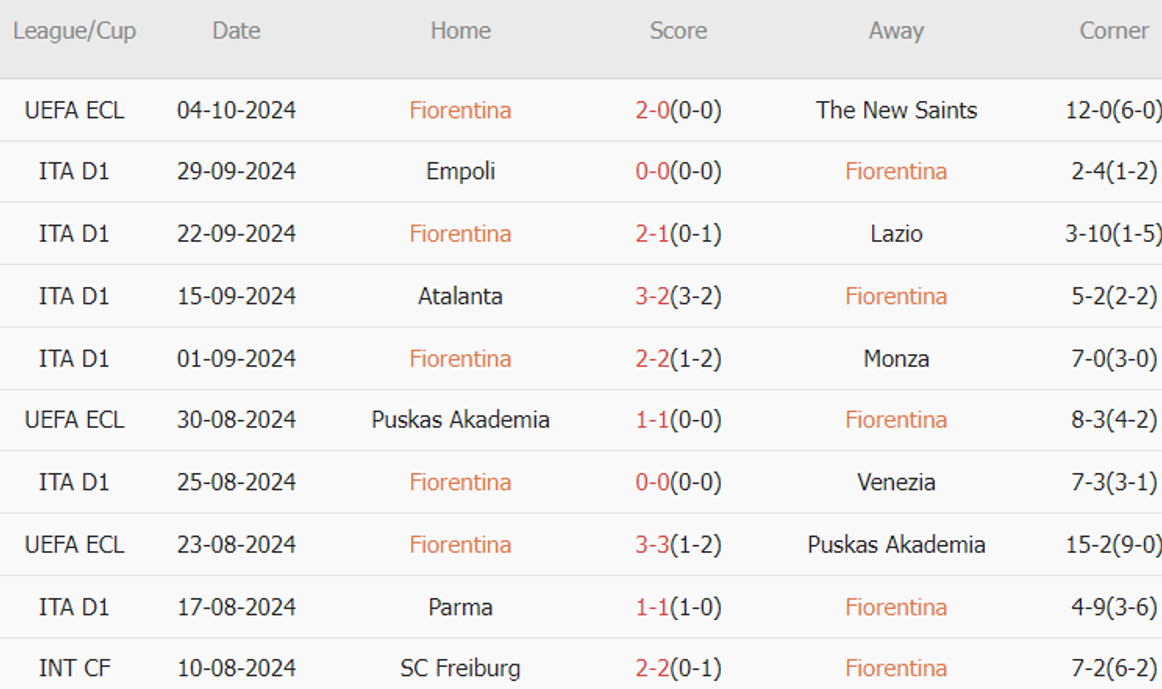Select Puskas Akademia as home team
Viewport: 1162px width, 689px height.
pyautogui.click(x=460, y=420)
